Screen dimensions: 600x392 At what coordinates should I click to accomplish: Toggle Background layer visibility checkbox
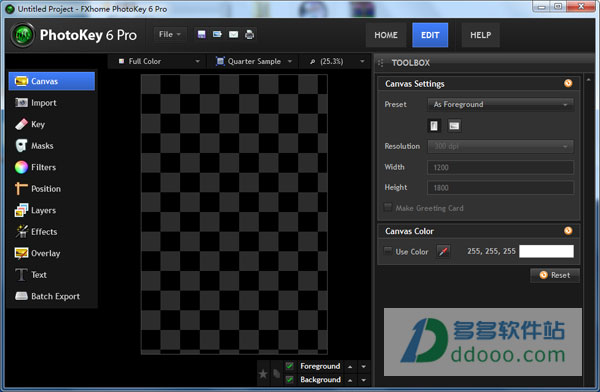point(290,379)
